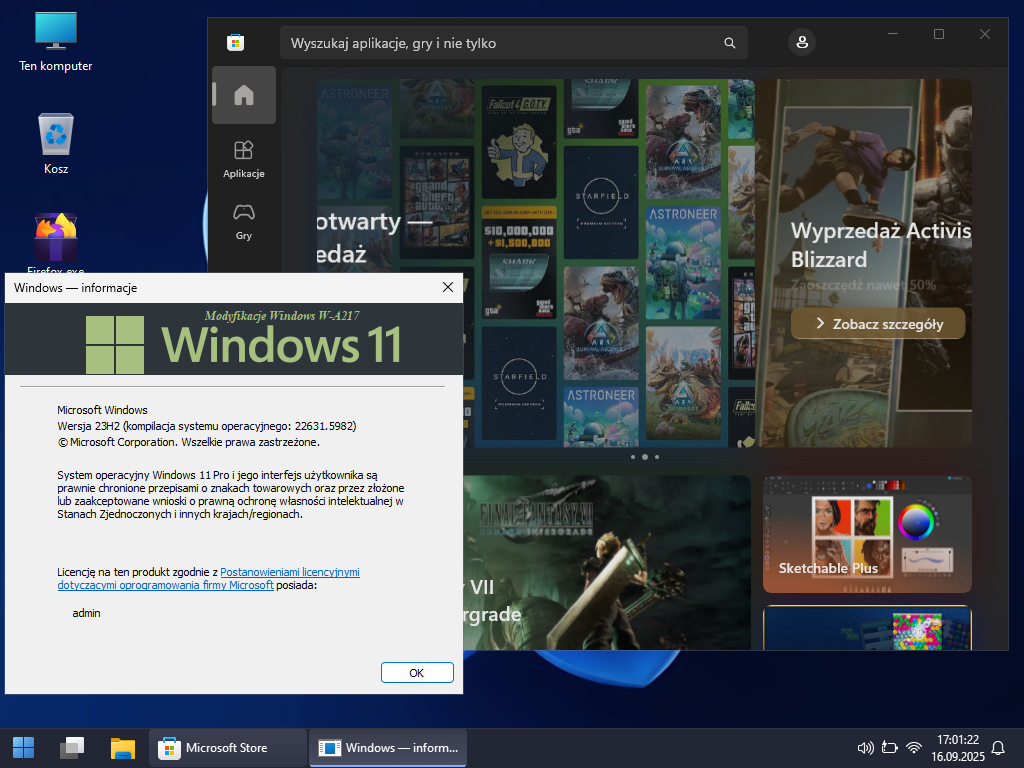1024x768 pixels.
Task: Open the Postanowieniami licencyjnymi license link
Action: (289, 572)
